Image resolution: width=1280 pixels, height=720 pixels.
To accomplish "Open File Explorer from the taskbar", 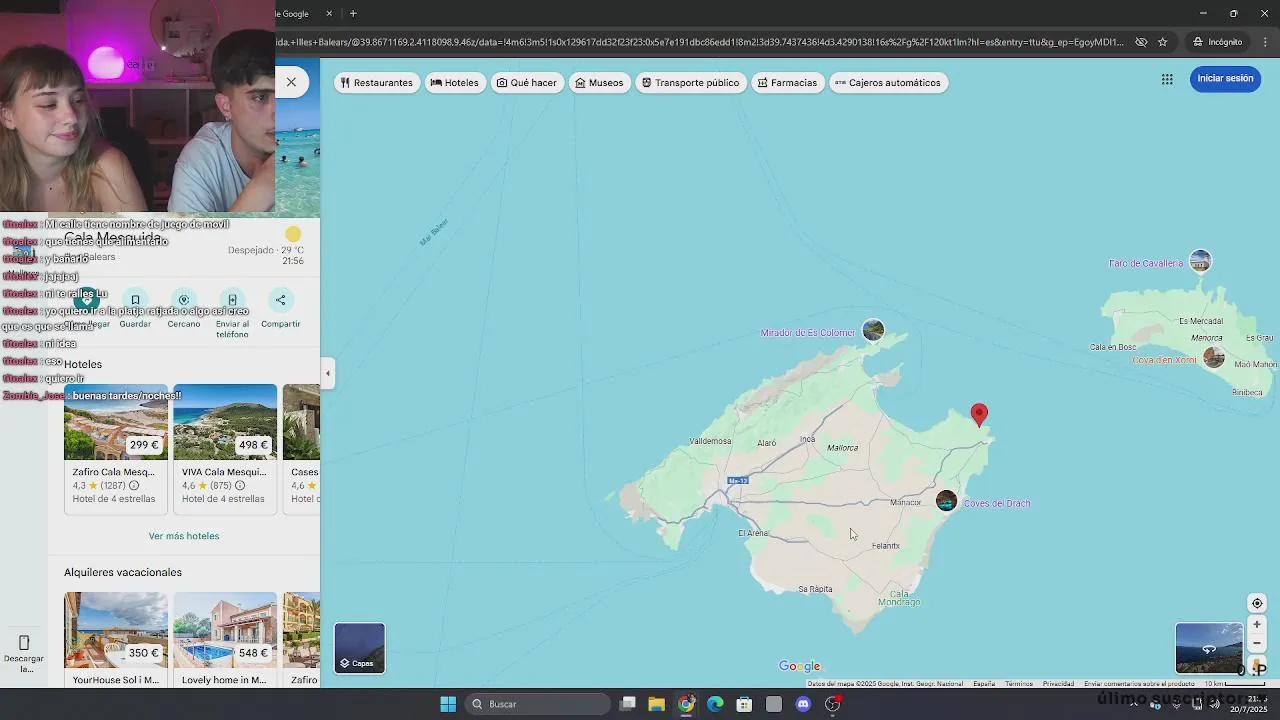I will [x=656, y=704].
